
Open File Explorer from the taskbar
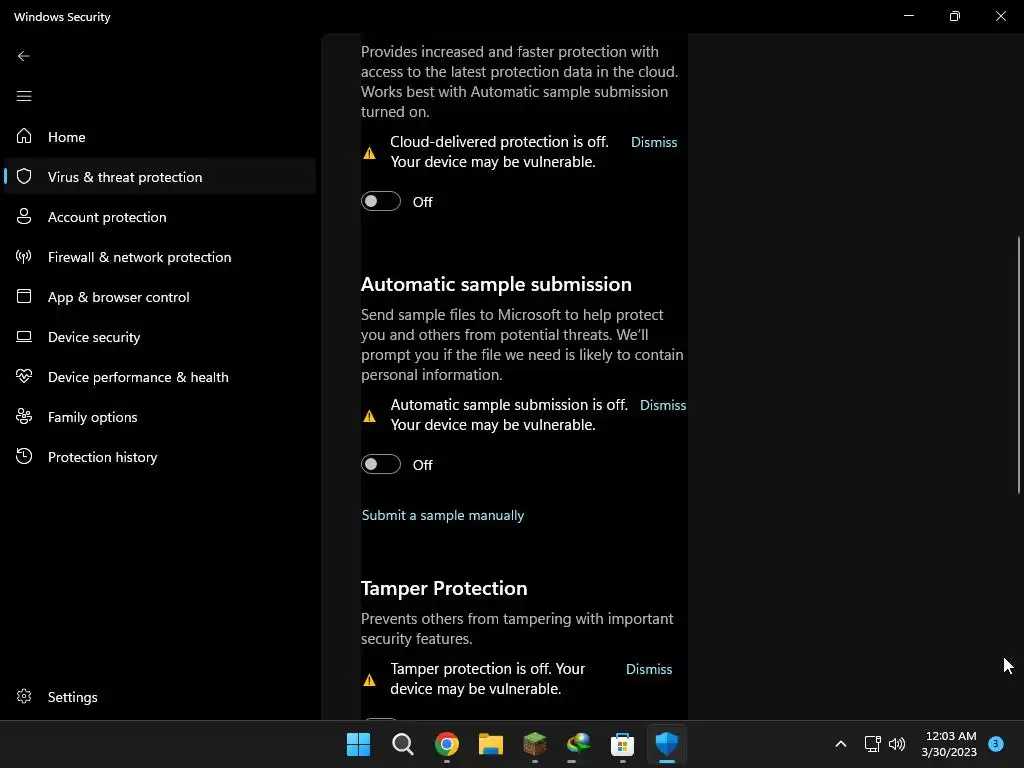pos(490,744)
